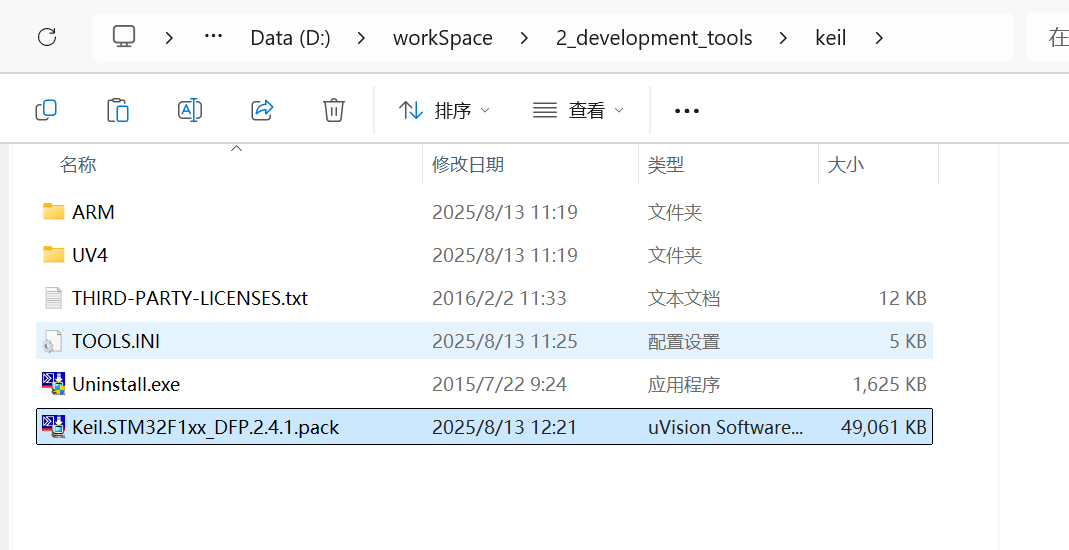Select THIRD-PARTY-LICENSES.txt file
Screen dimensions: 1069x550
(x=484, y=298)
